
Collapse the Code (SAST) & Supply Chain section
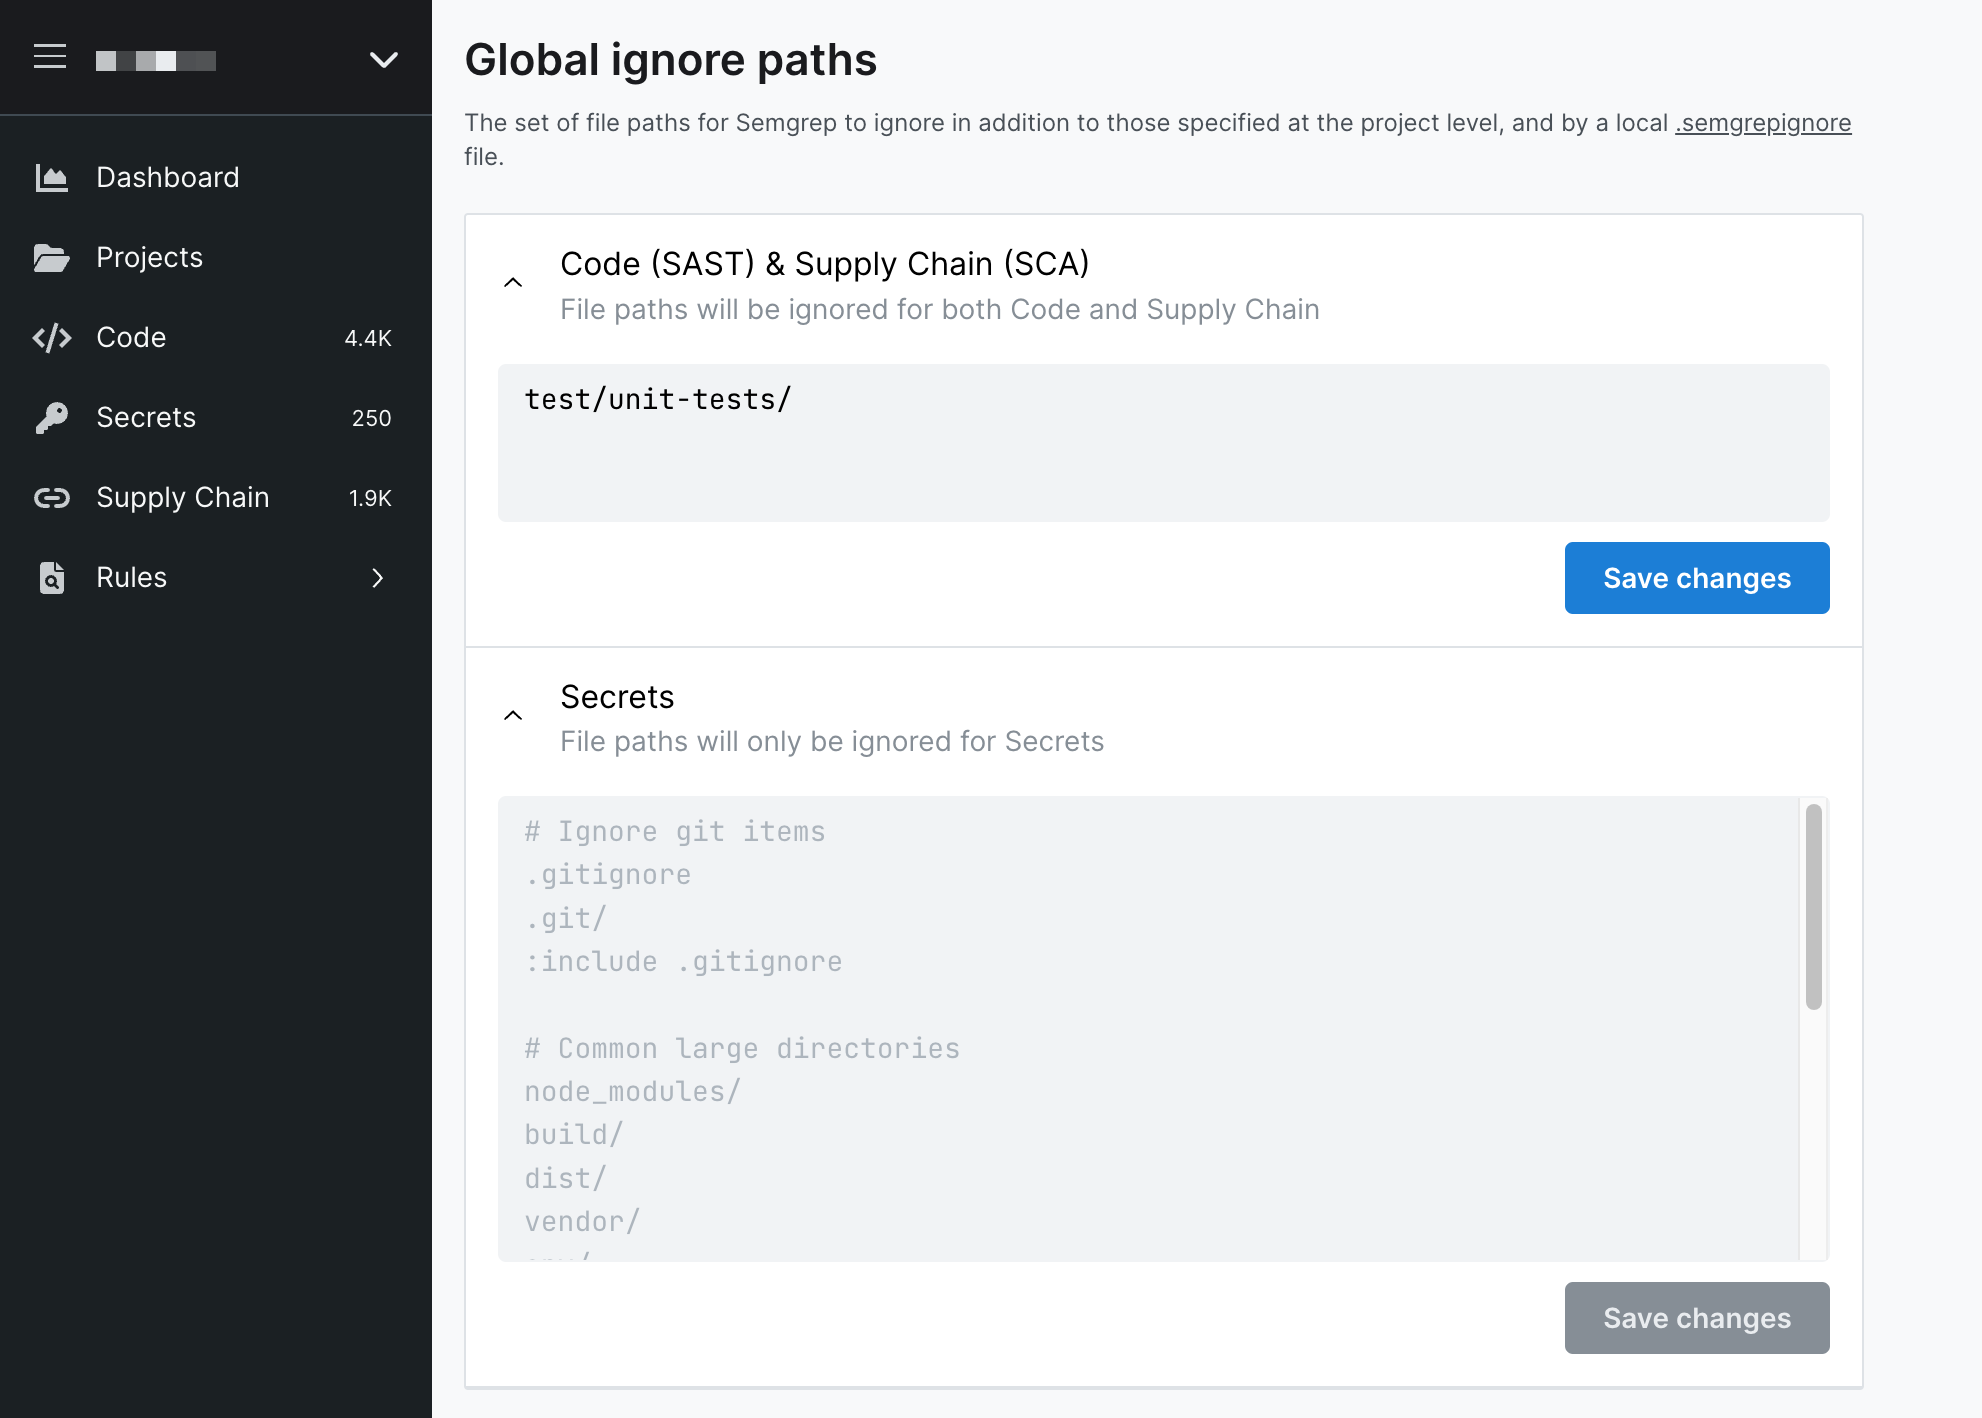pos(514,282)
